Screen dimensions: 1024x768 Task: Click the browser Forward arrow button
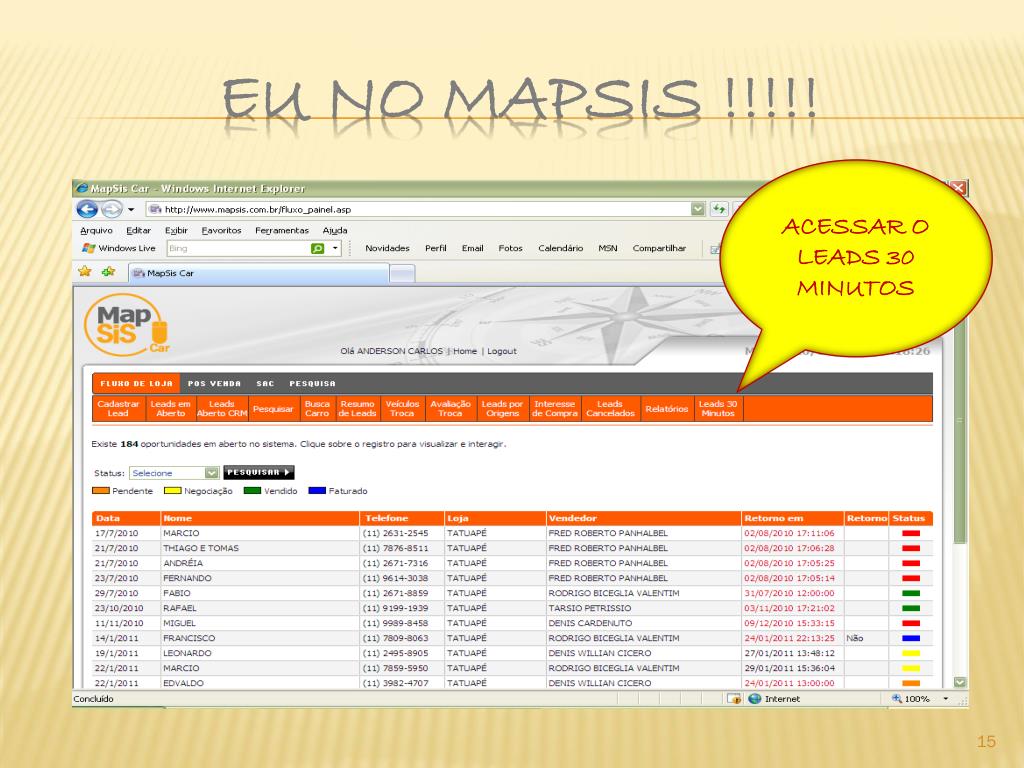pyautogui.click(x=112, y=209)
